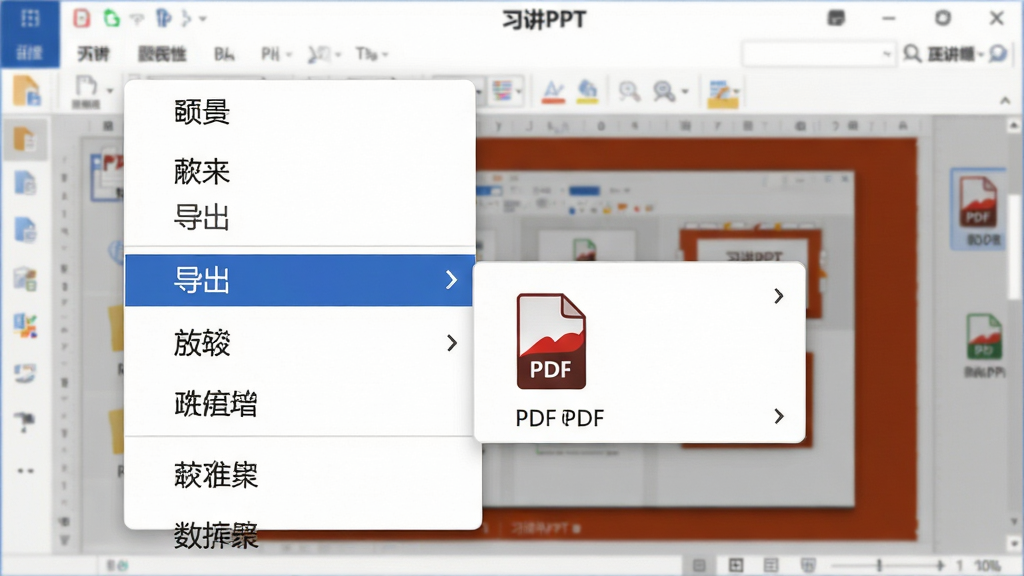Switch to the first status bar view
Image resolution: width=1024 pixels, height=576 pixels.
pyautogui.click(x=699, y=565)
